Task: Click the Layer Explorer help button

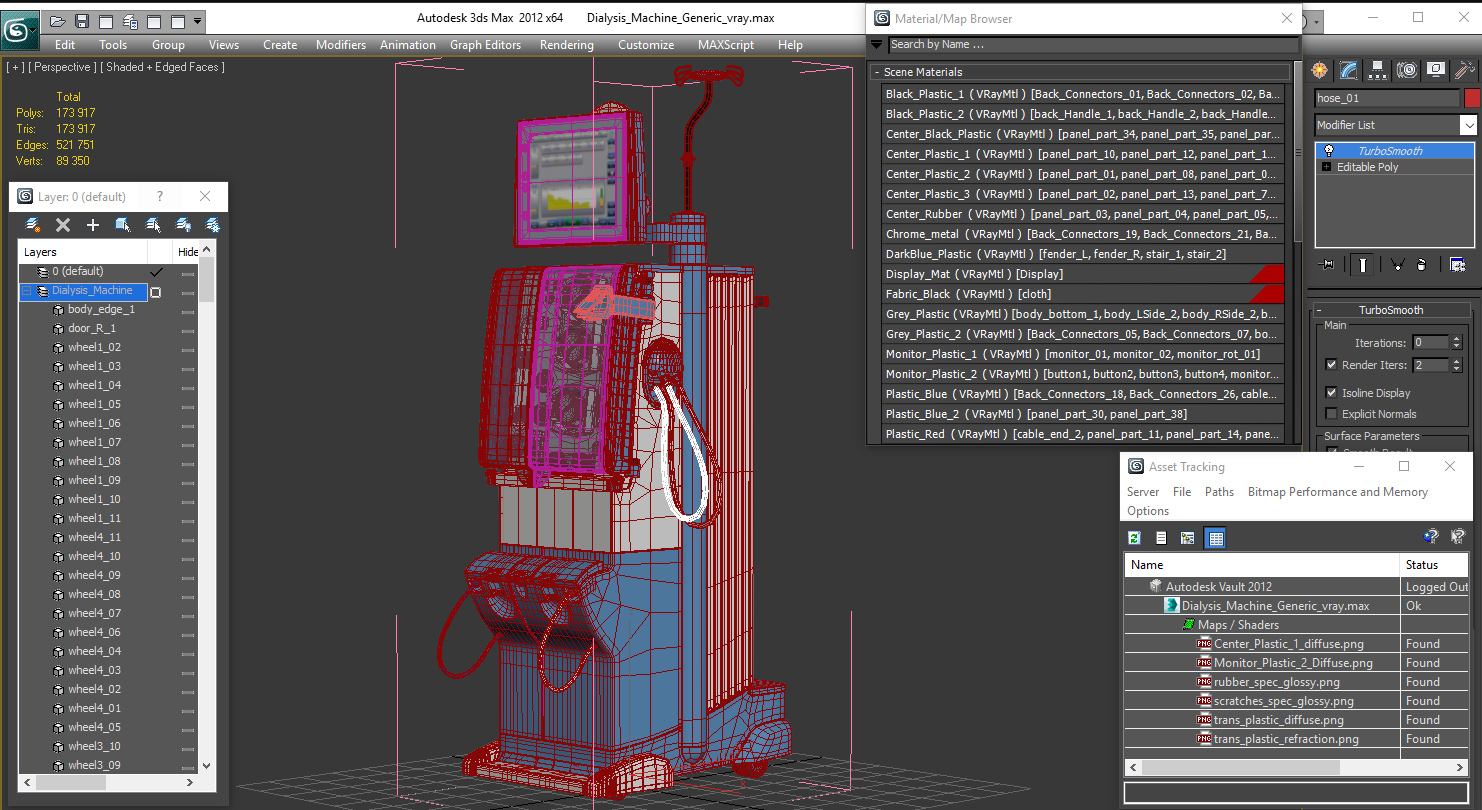Action: (160, 196)
